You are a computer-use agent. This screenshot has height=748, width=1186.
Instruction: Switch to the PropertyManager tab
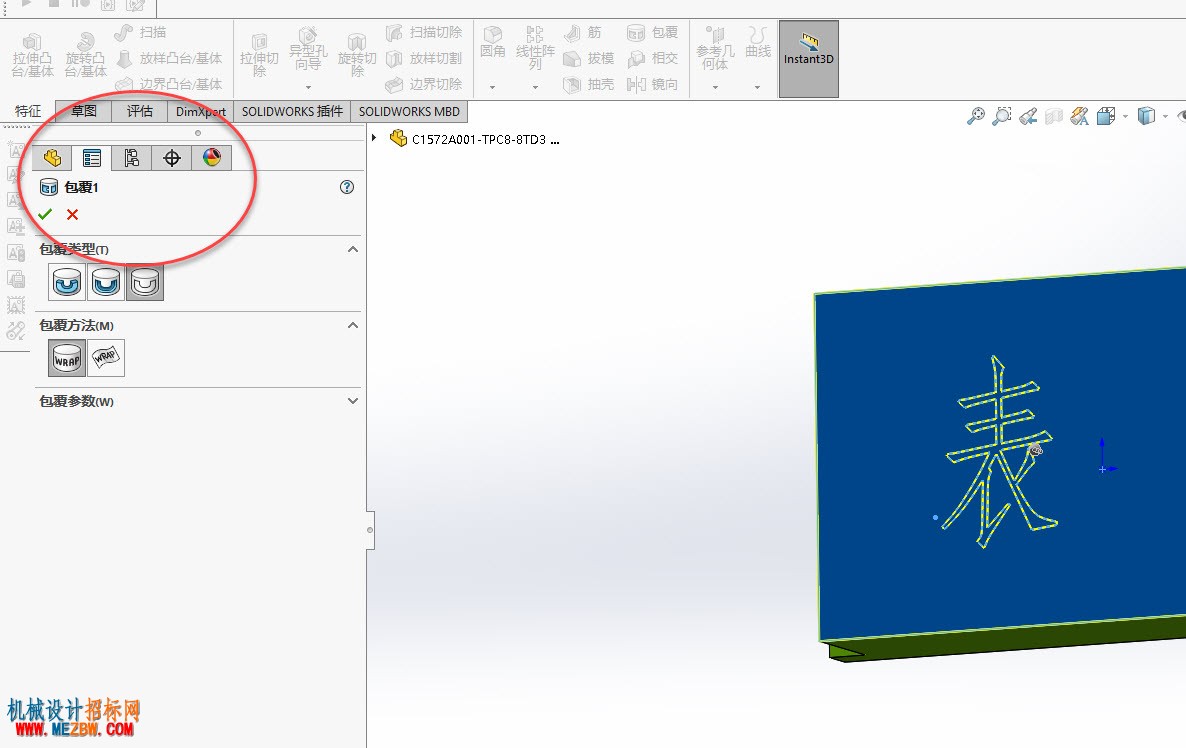[92, 157]
